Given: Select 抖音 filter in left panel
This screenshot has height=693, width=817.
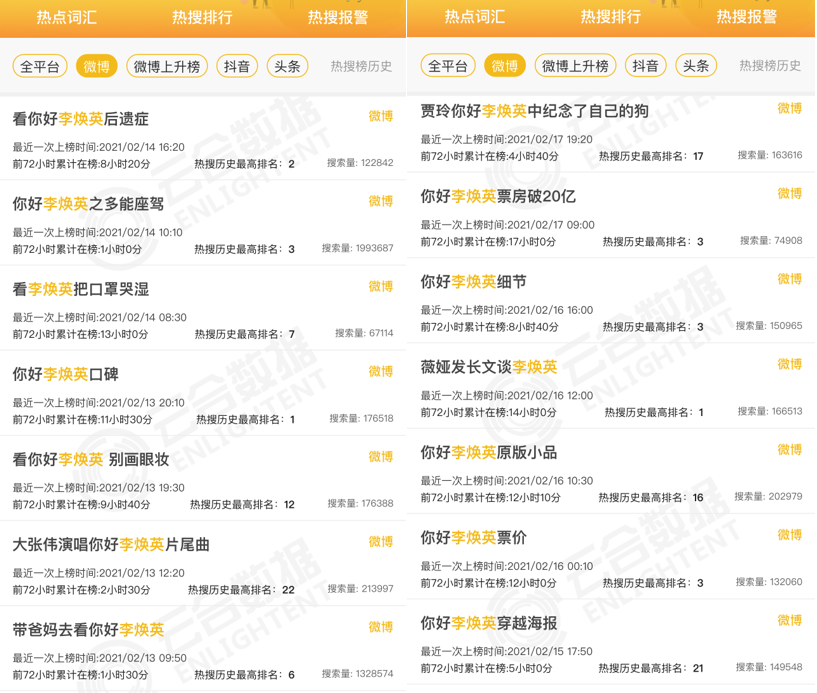Looking at the screenshot, I should pyautogui.click(x=237, y=67).
